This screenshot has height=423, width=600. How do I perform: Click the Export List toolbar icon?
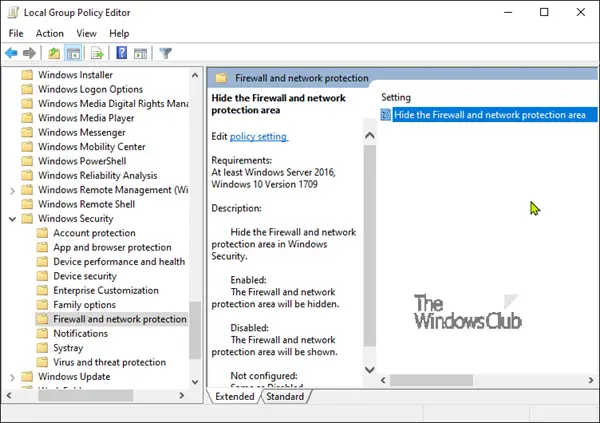pyautogui.click(x=97, y=53)
